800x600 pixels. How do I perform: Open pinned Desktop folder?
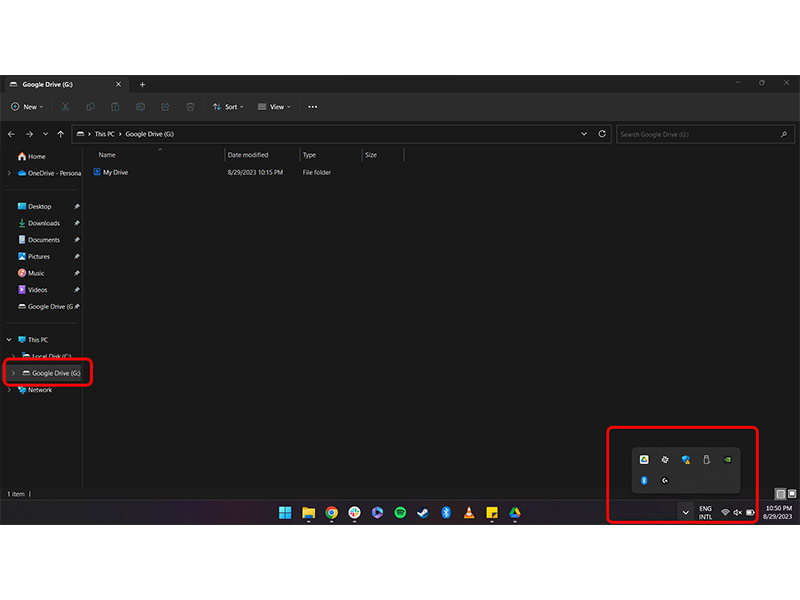[x=35, y=206]
